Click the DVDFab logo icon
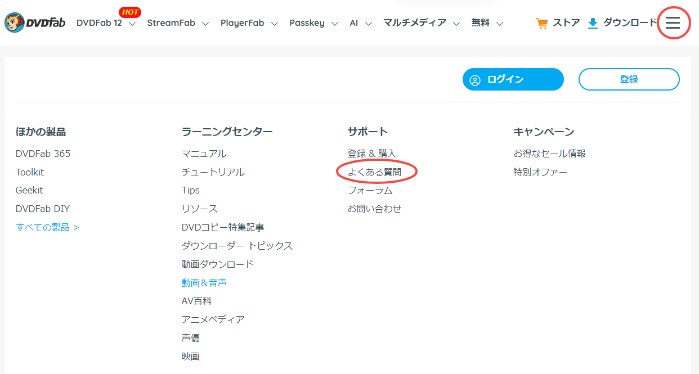The image size is (699, 374). click(x=35, y=23)
